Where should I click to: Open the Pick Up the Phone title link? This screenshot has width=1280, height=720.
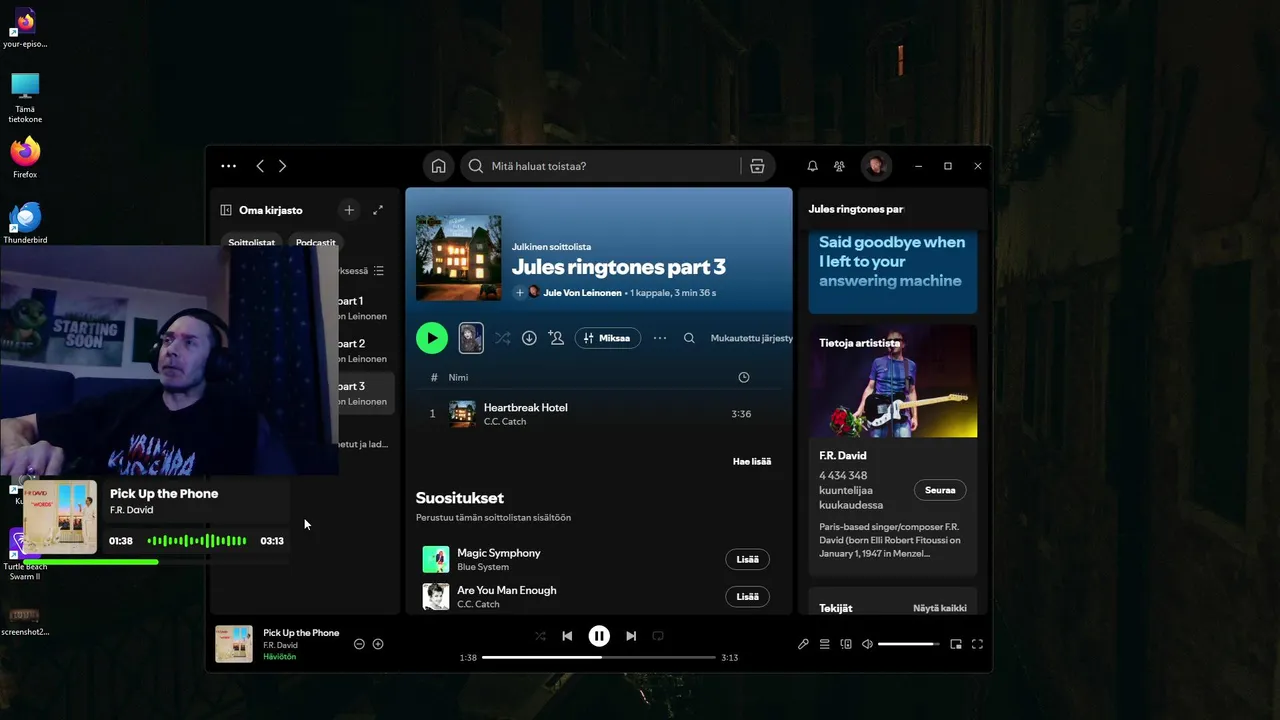[x=301, y=633]
